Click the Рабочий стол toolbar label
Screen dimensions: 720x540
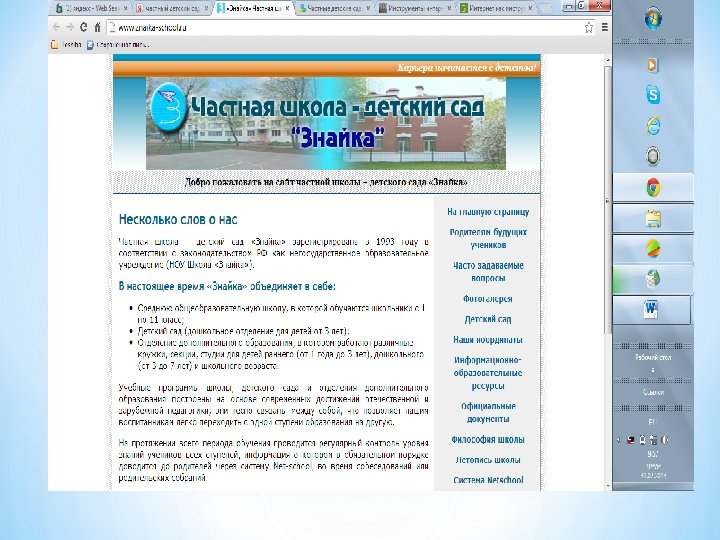pyautogui.click(x=652, y=357)
